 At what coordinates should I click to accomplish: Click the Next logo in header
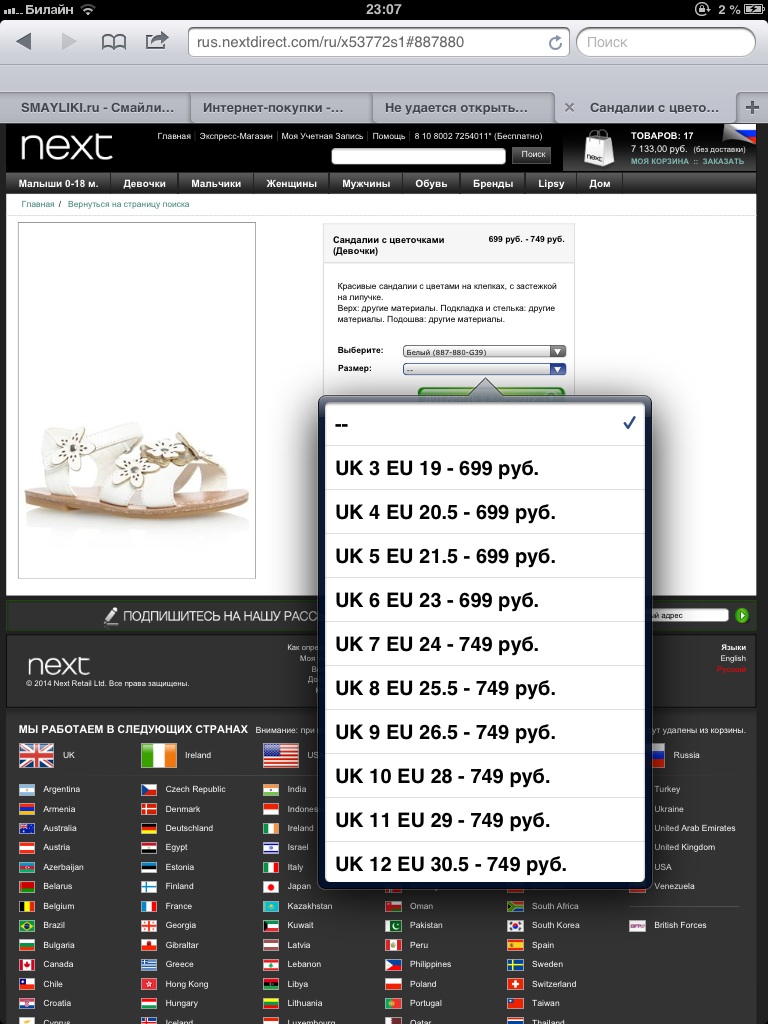[67, 147]
